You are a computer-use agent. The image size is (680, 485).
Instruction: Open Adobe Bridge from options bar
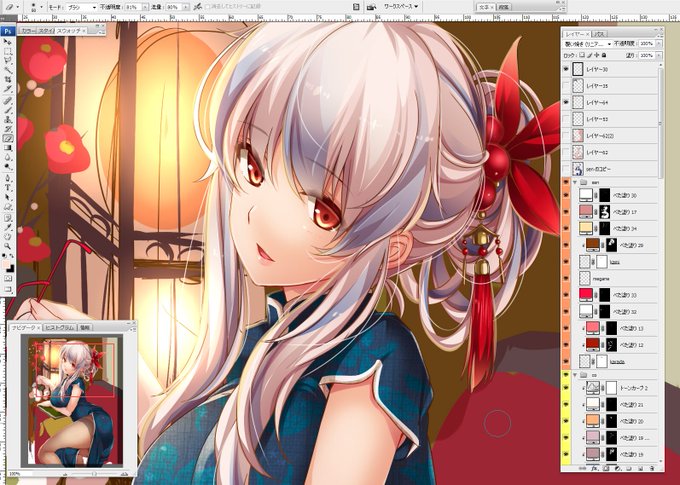tap(372, 7)
